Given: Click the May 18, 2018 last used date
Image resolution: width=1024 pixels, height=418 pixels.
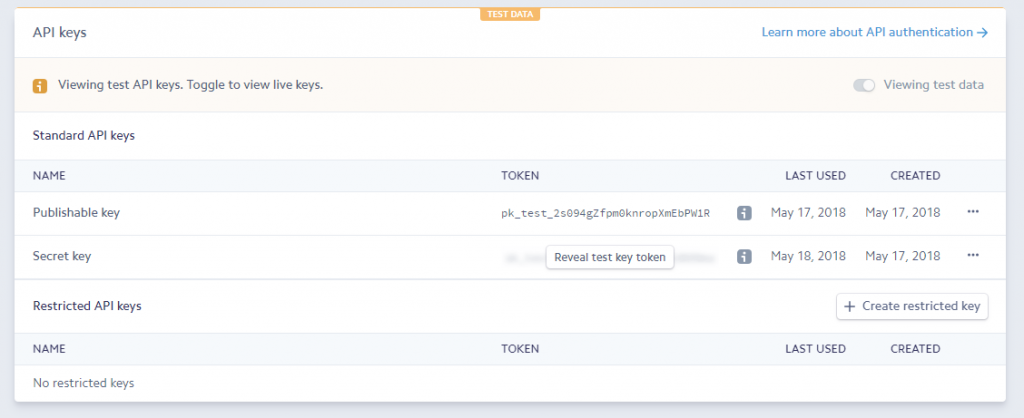Looking at the screenshot, I should (x=808, y=256).
